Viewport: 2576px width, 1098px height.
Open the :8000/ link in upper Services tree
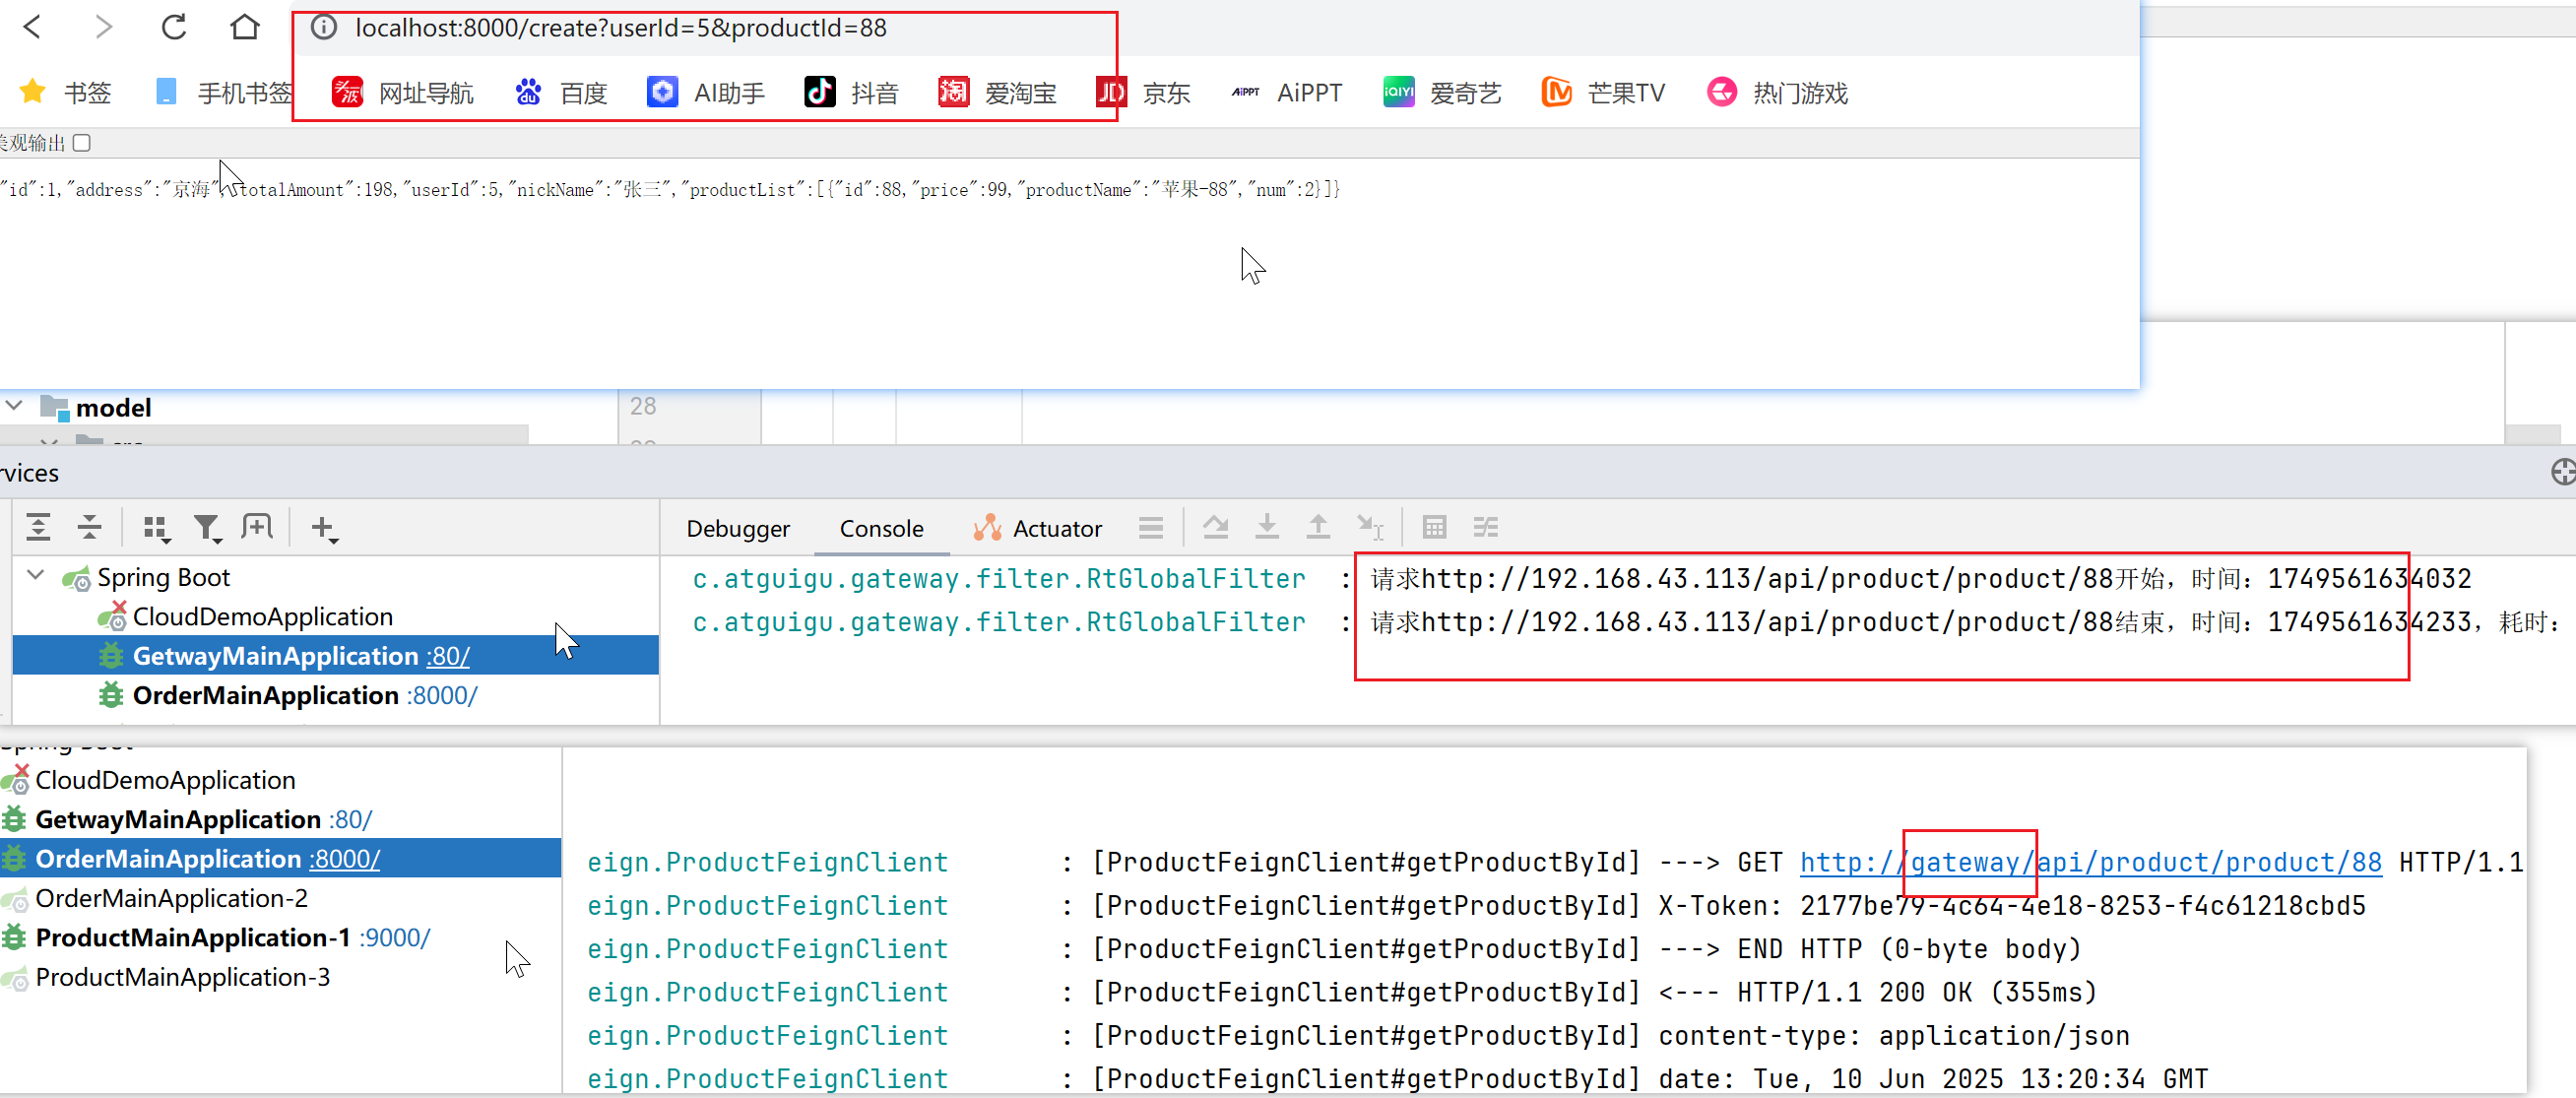point(442,695)
